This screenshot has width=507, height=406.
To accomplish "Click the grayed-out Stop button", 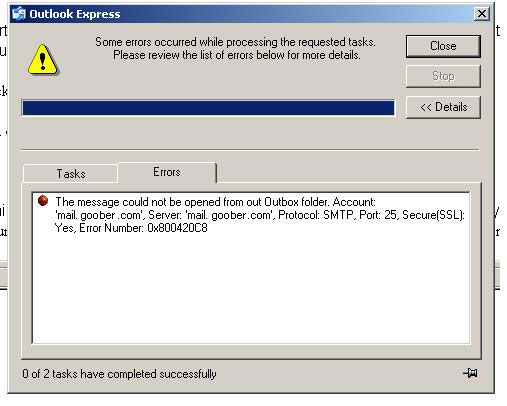I will [x=443, y=76].
